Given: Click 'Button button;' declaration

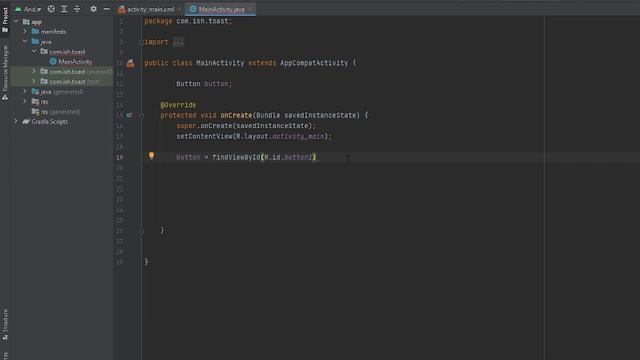Looking at the screenshot, I should 204,84.
